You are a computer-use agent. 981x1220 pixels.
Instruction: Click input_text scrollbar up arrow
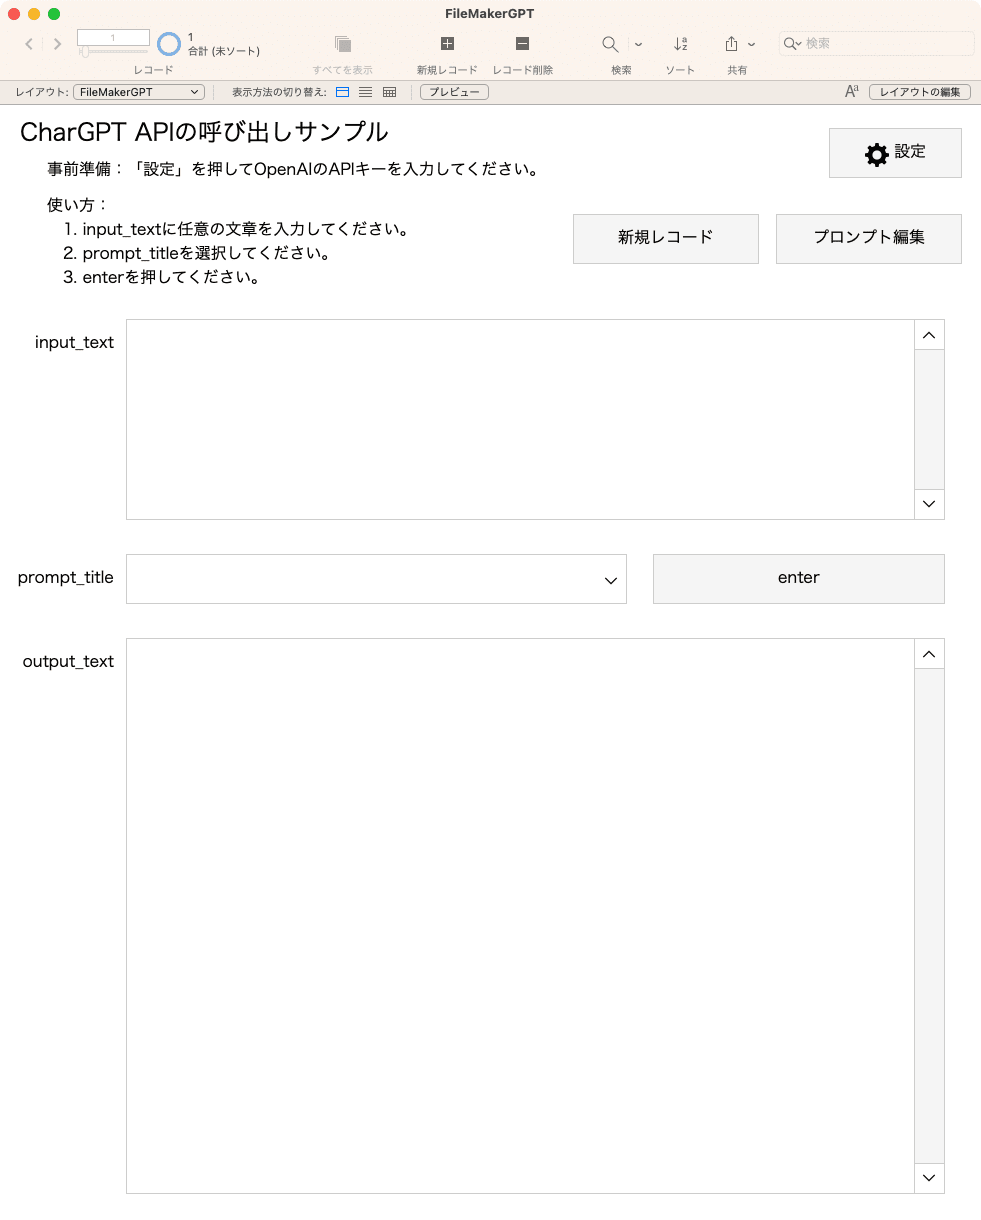929,335
